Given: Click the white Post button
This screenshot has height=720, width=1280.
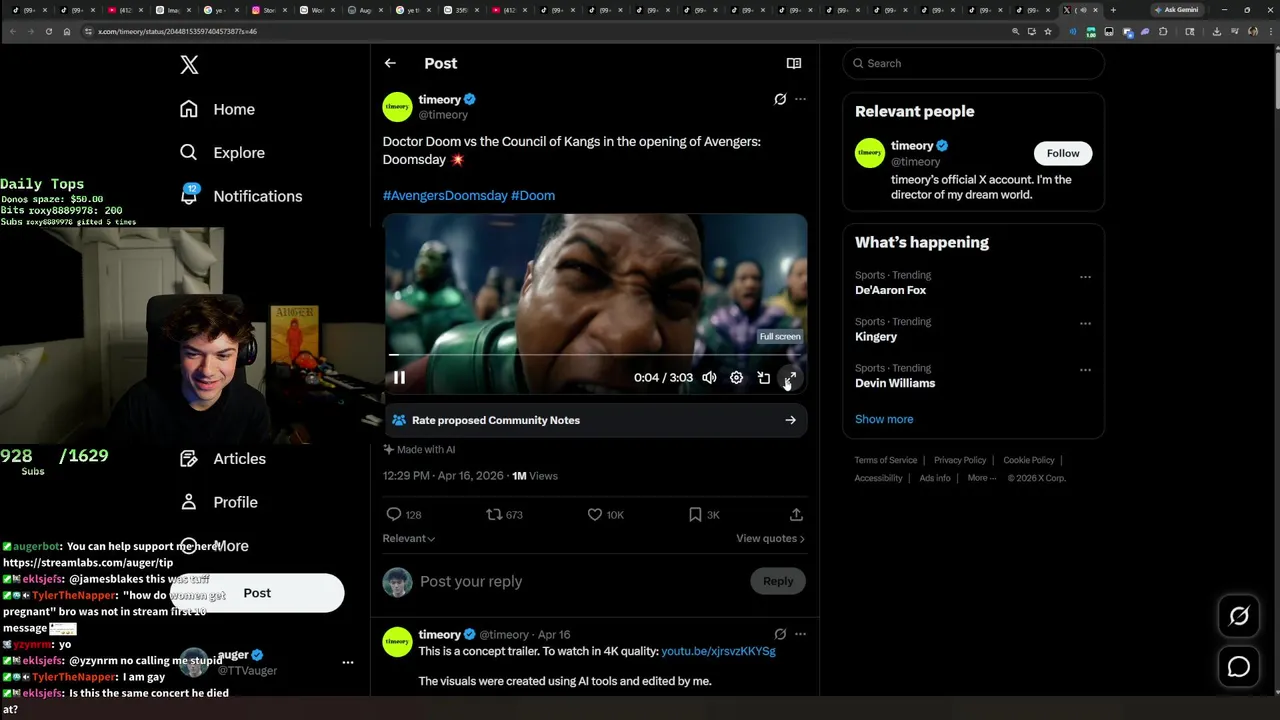Looking at the screenshot, I should pos(257,593).
